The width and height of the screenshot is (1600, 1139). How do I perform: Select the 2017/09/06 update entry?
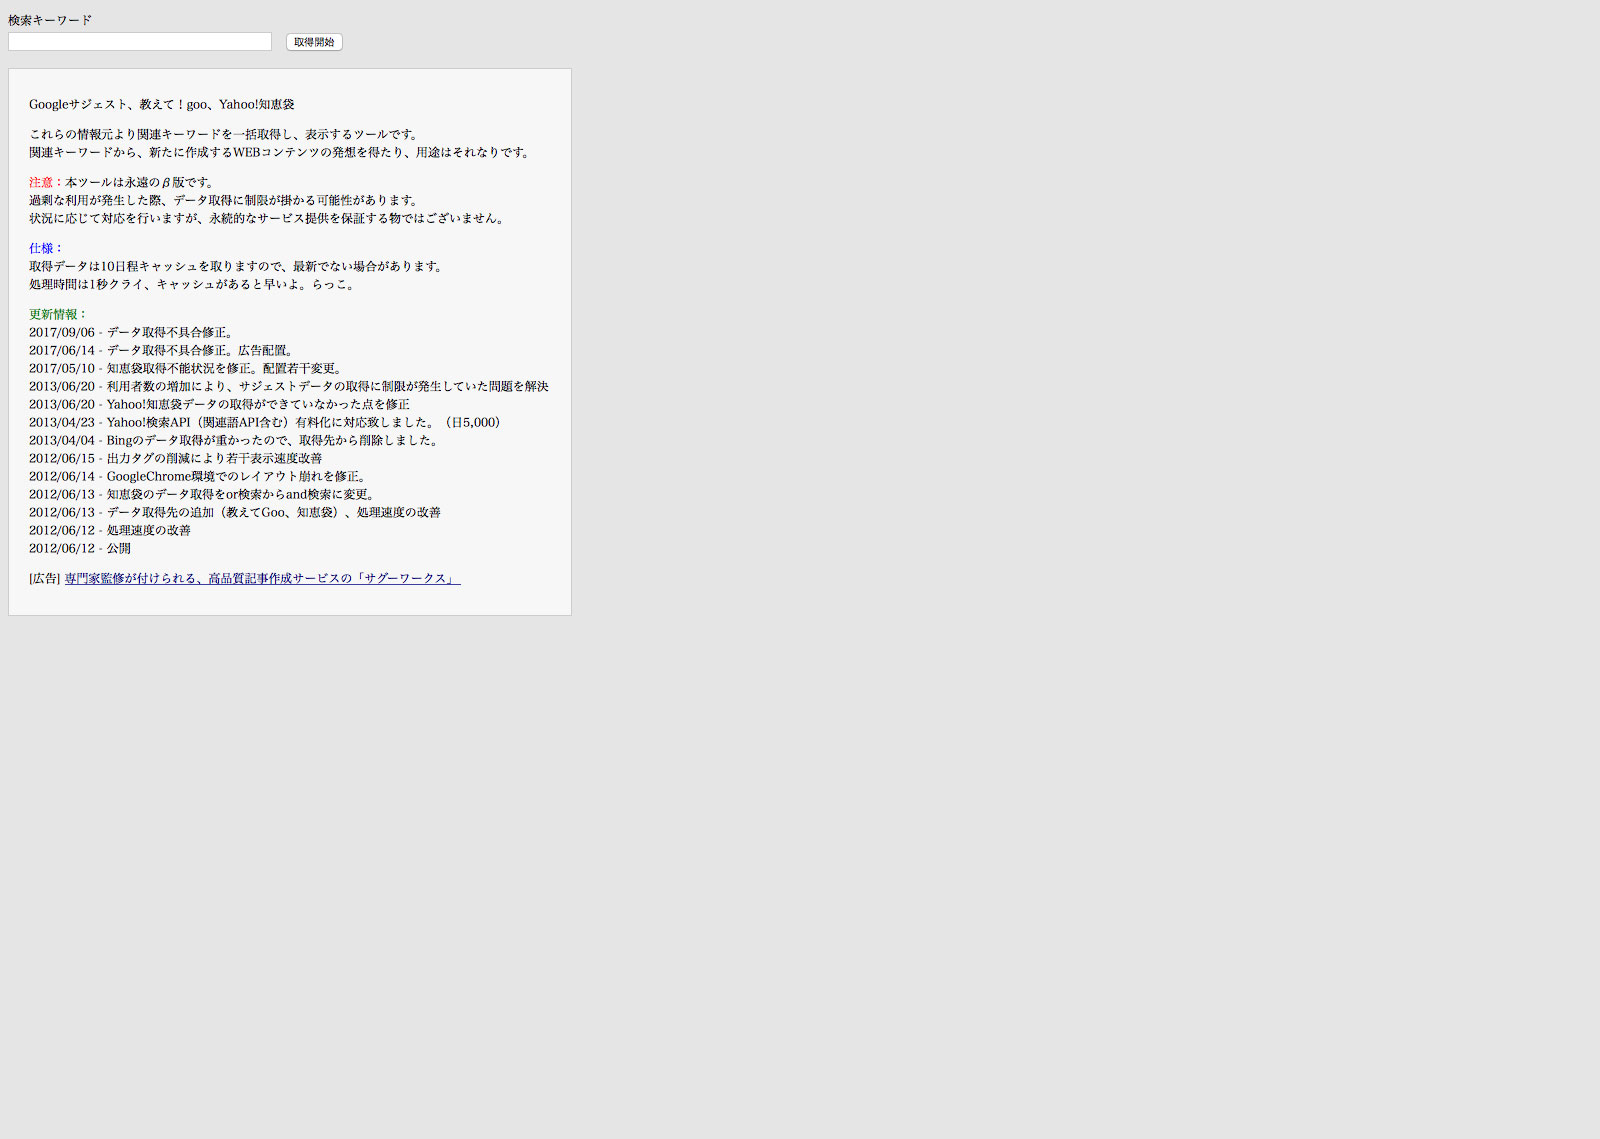(x=131, y=333)
